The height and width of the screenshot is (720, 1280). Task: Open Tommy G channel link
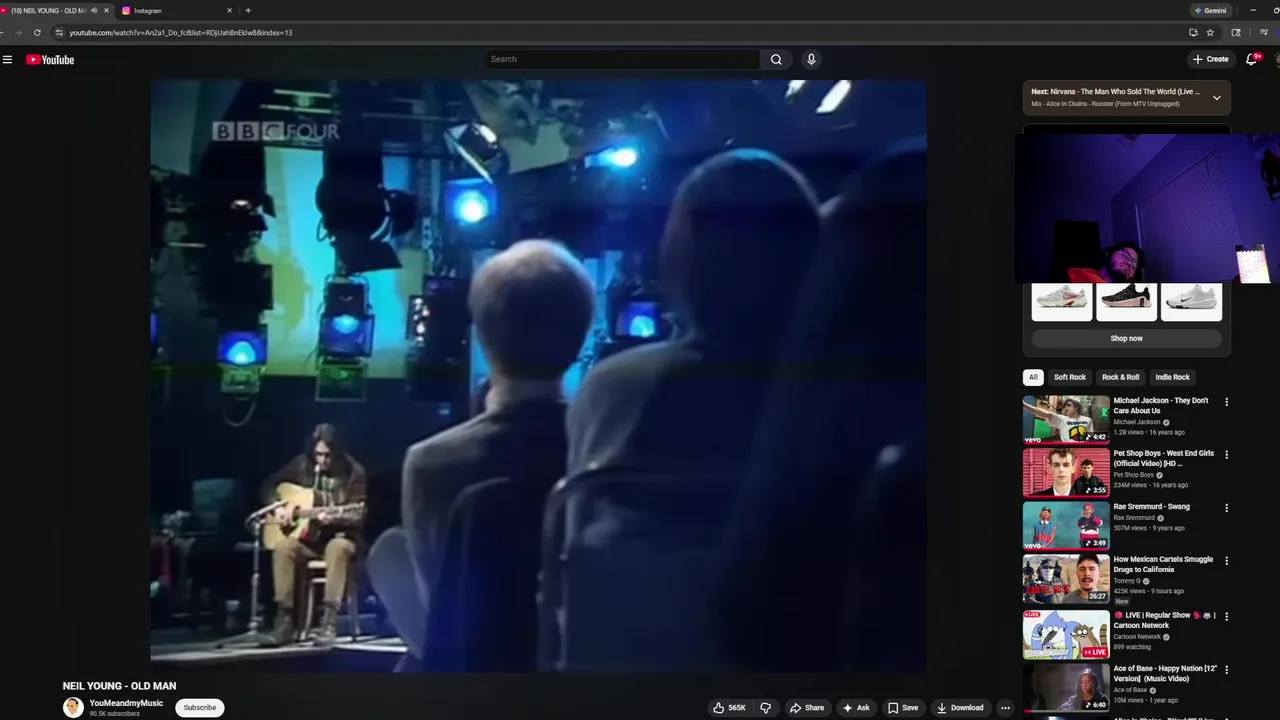coord(1128,581)
